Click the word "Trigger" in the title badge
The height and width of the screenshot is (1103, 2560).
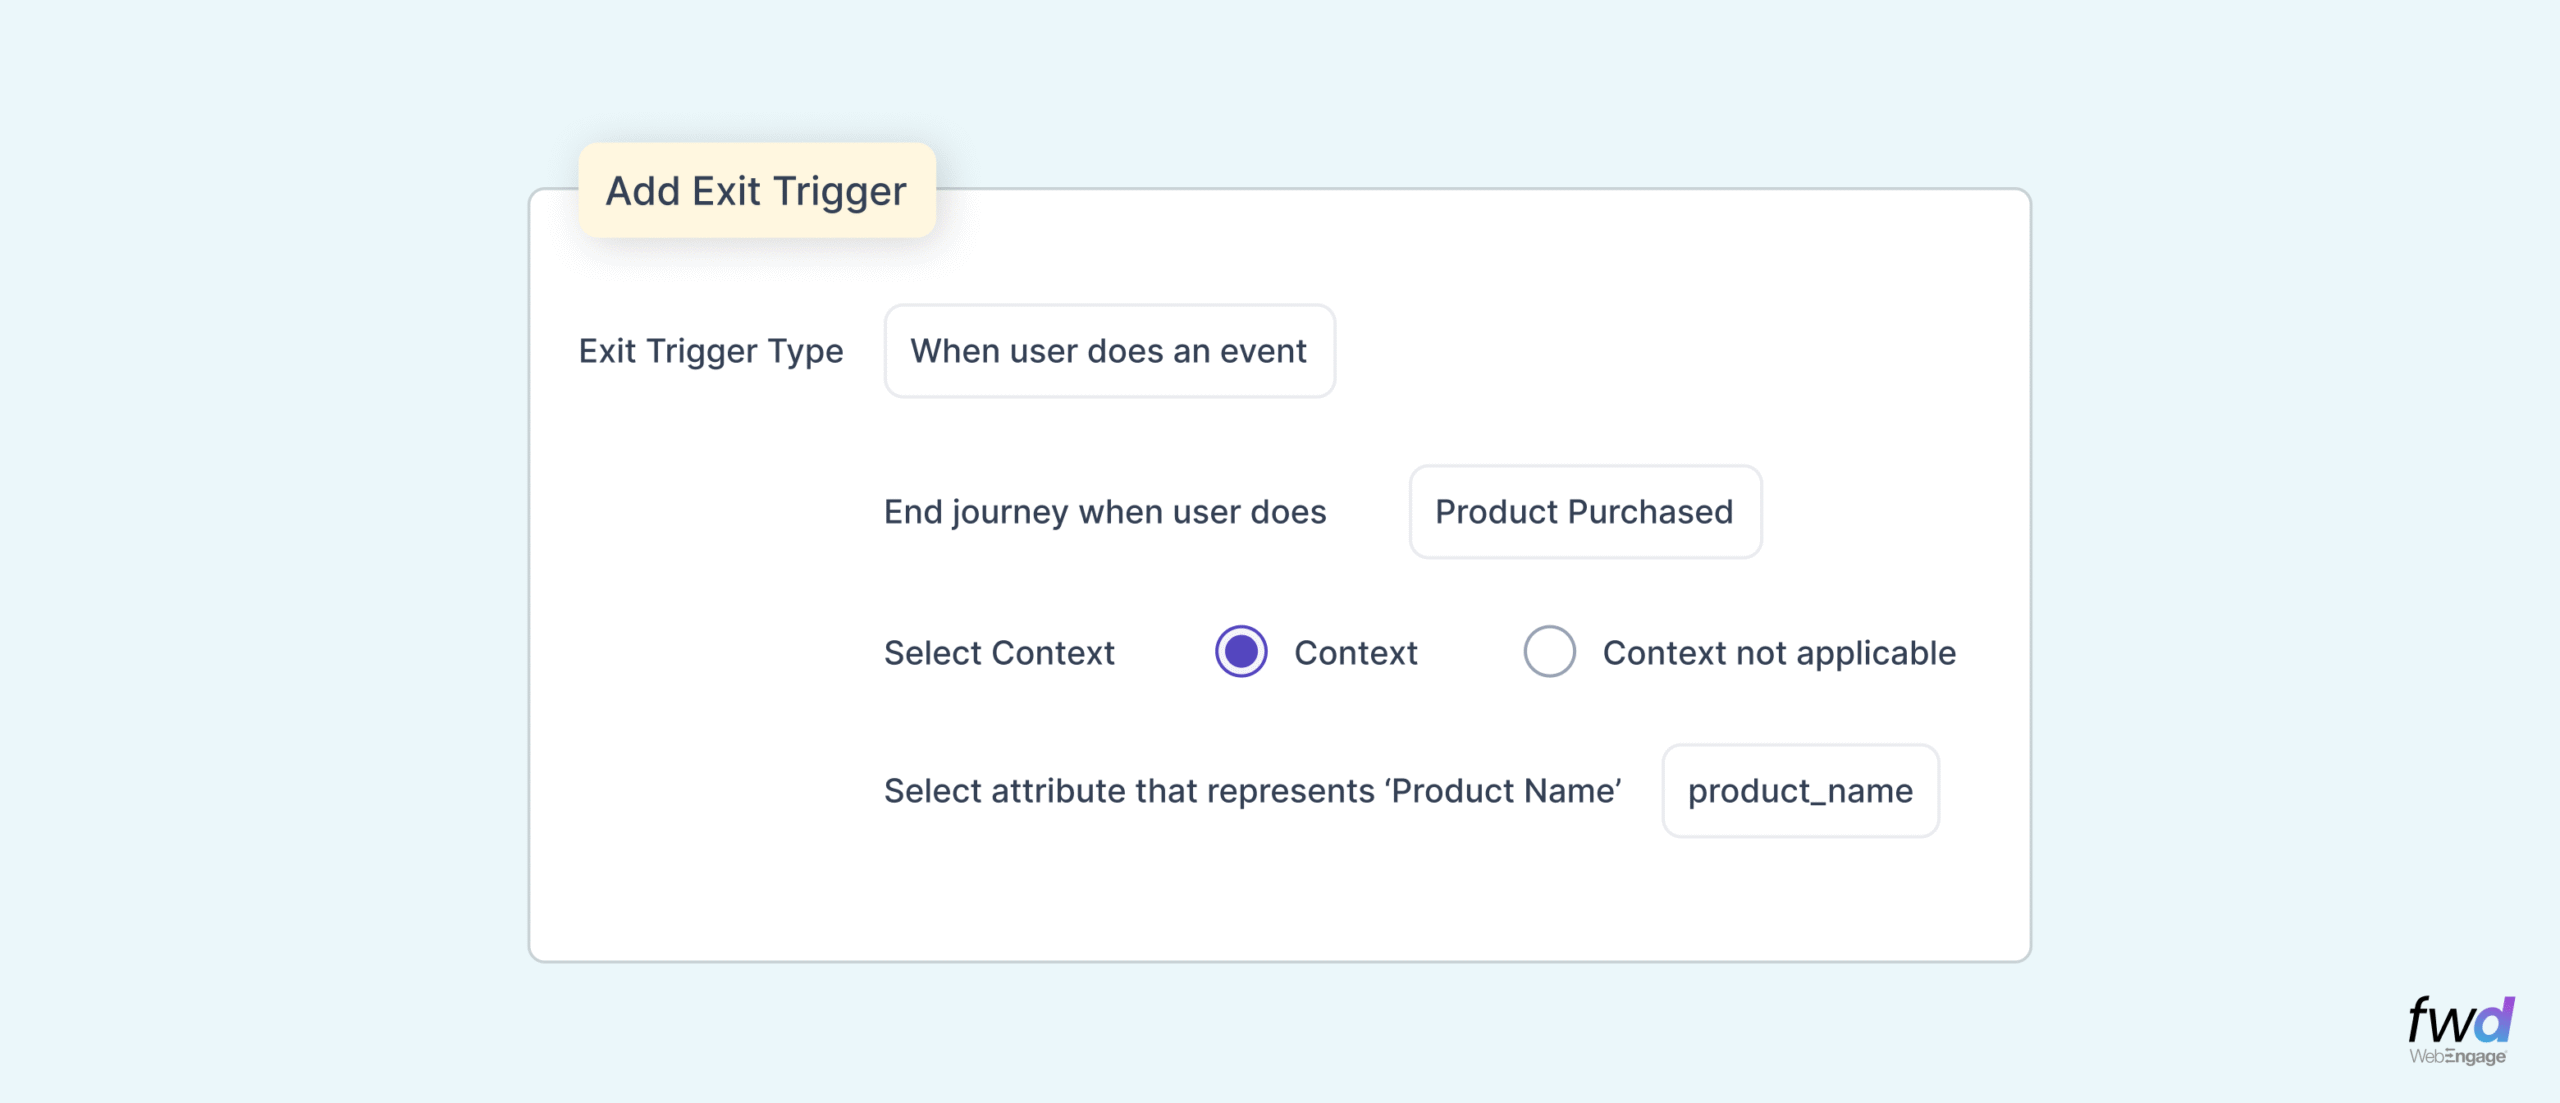[839, 191]
